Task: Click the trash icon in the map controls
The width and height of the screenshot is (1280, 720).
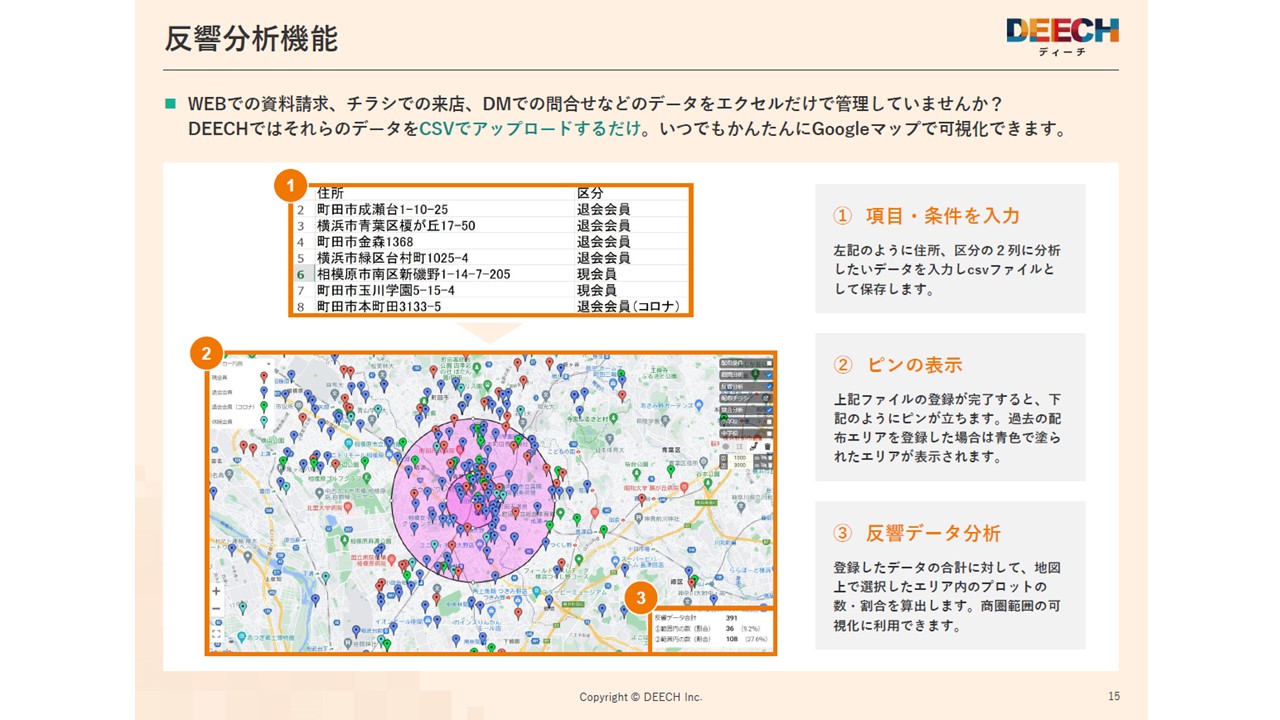Action: 769,447
